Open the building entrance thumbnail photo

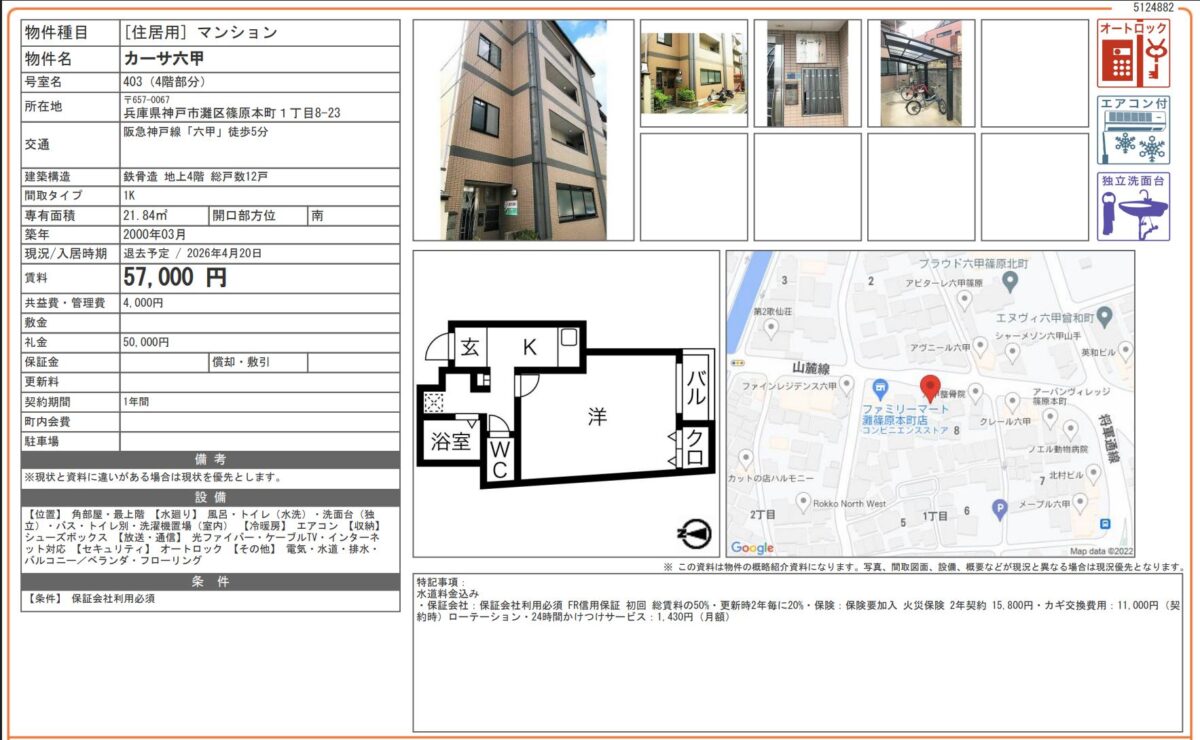tap(693, 73)
